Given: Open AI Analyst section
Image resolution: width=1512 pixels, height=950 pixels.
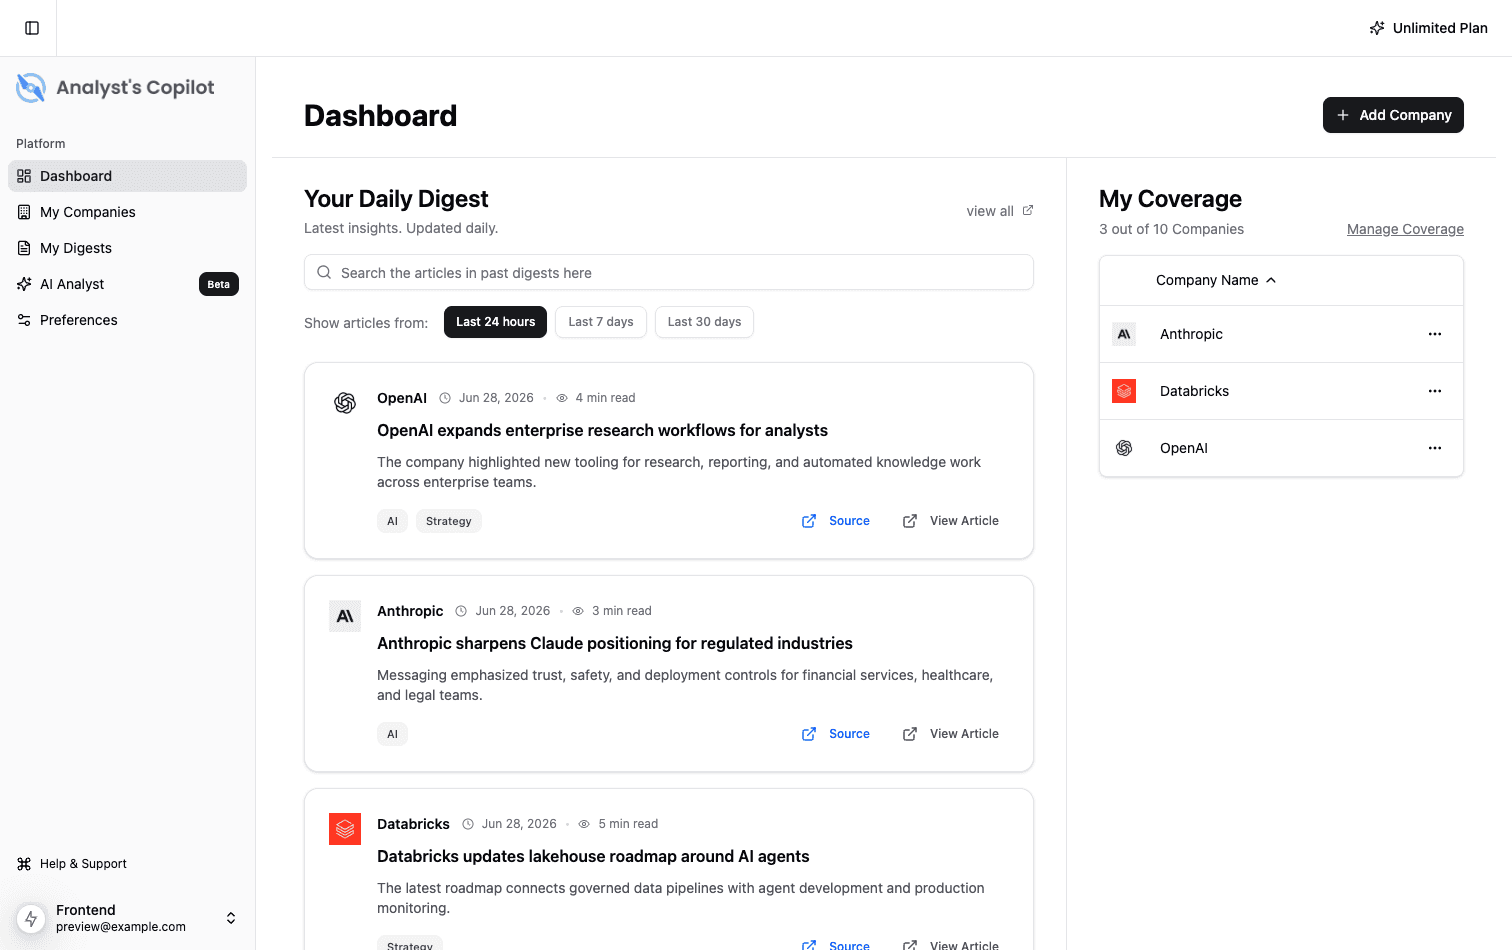Looking at the screenshot, I should click(127, 284).
